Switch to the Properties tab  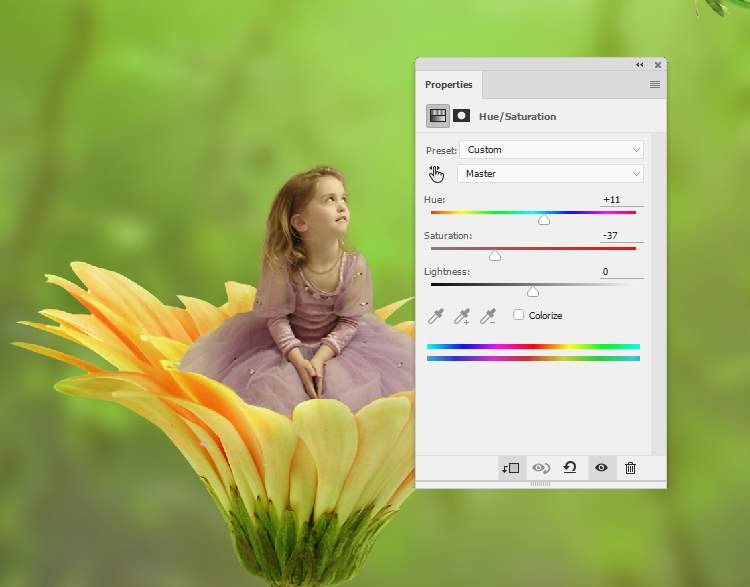[448, 85]
